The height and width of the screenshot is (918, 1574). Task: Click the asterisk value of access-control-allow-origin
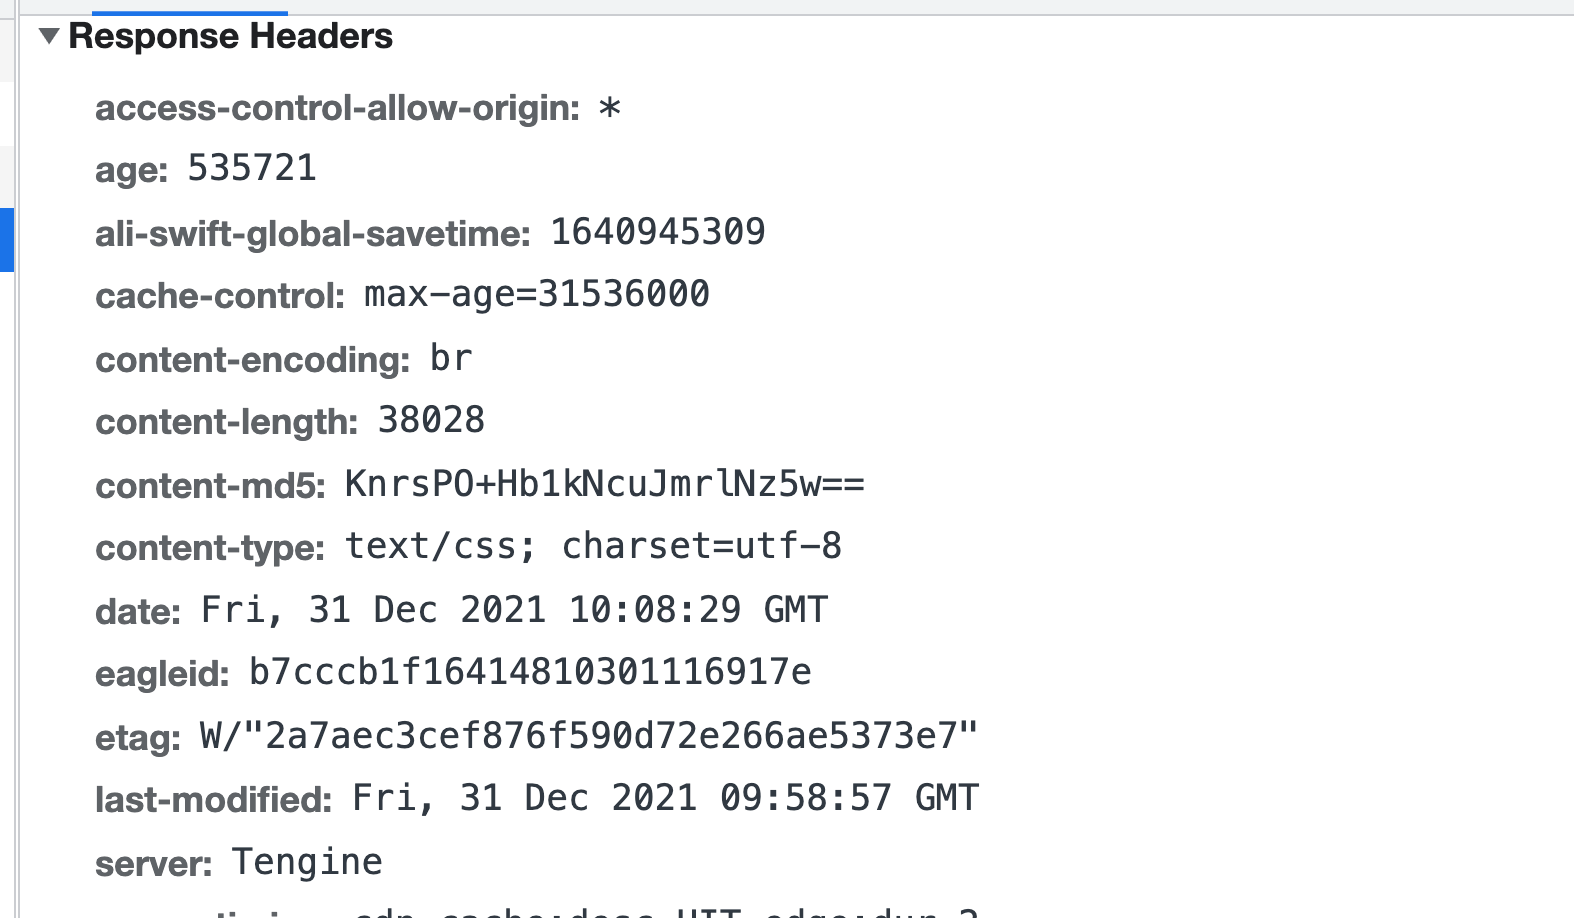(x=610, y=108)
